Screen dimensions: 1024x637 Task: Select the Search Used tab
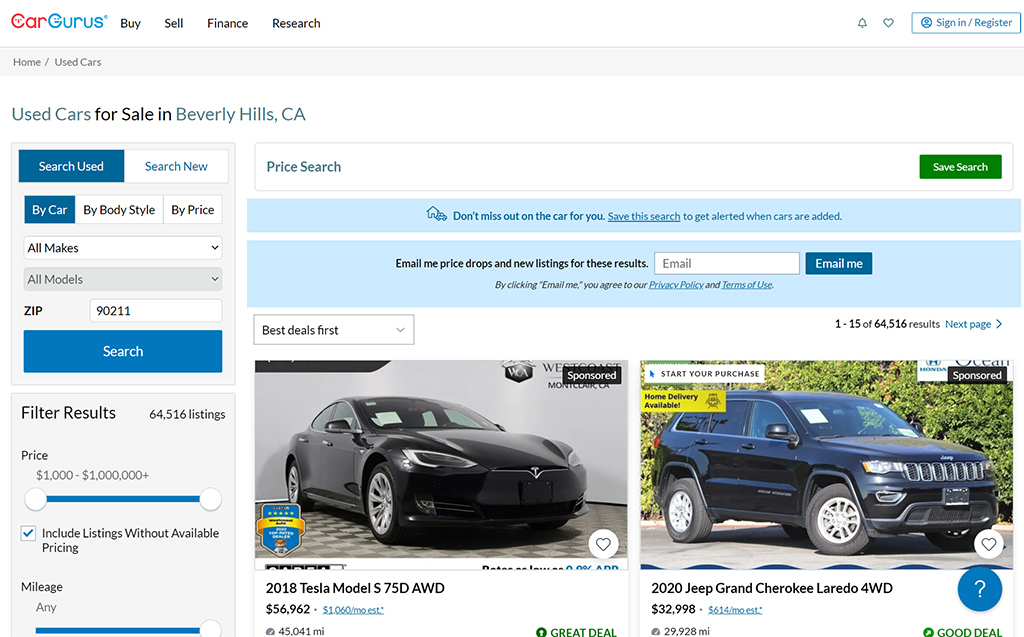coord(71,166)
